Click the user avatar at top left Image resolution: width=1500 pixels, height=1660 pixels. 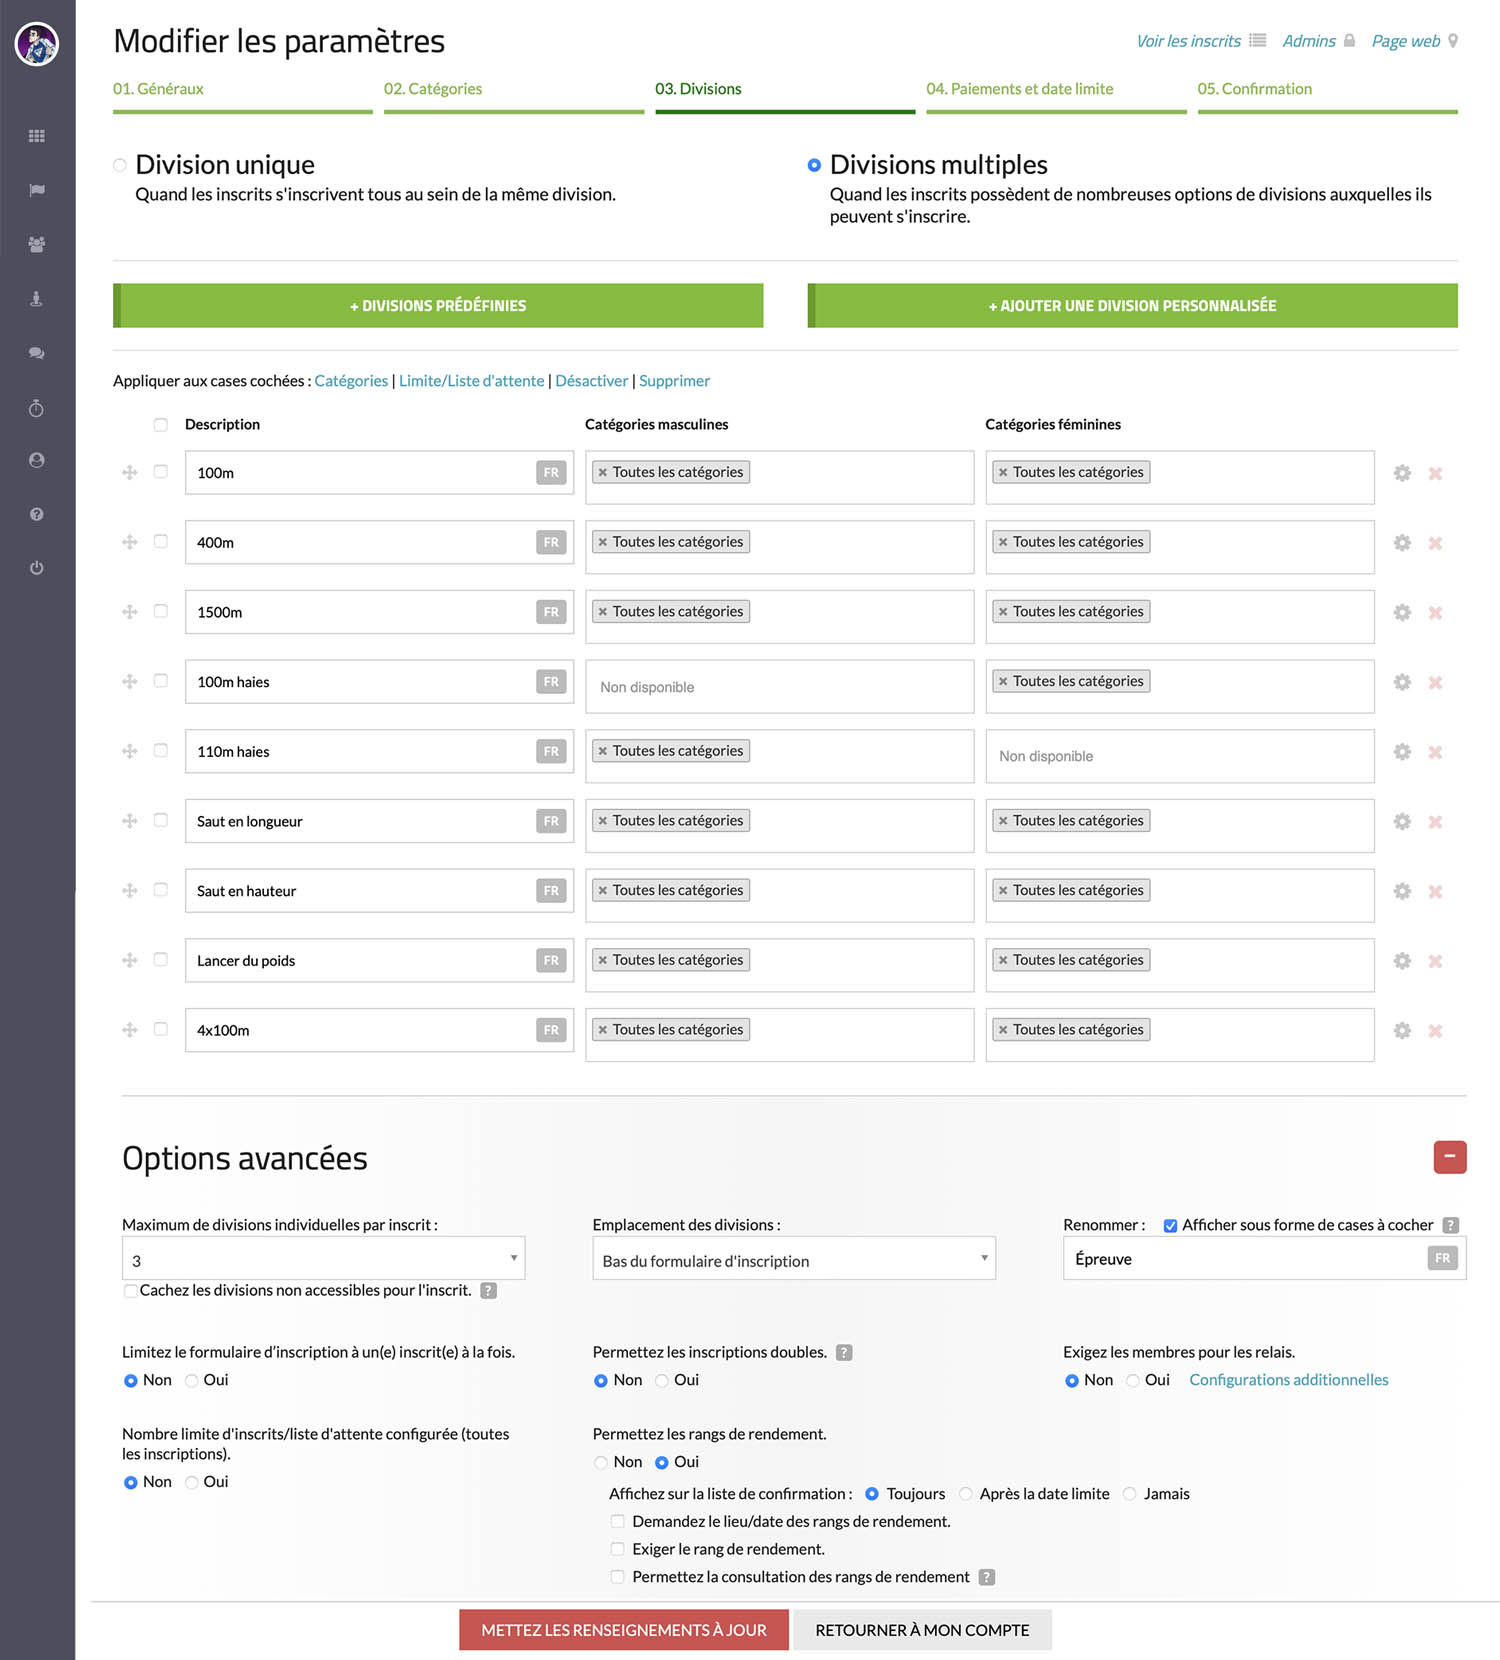pyautogui.click(x=37, y=44)
